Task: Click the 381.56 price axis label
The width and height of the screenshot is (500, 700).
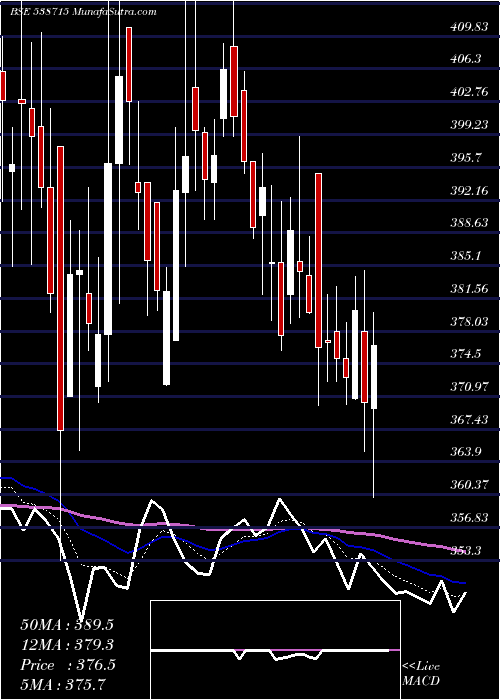Action: tap(469, 289)
